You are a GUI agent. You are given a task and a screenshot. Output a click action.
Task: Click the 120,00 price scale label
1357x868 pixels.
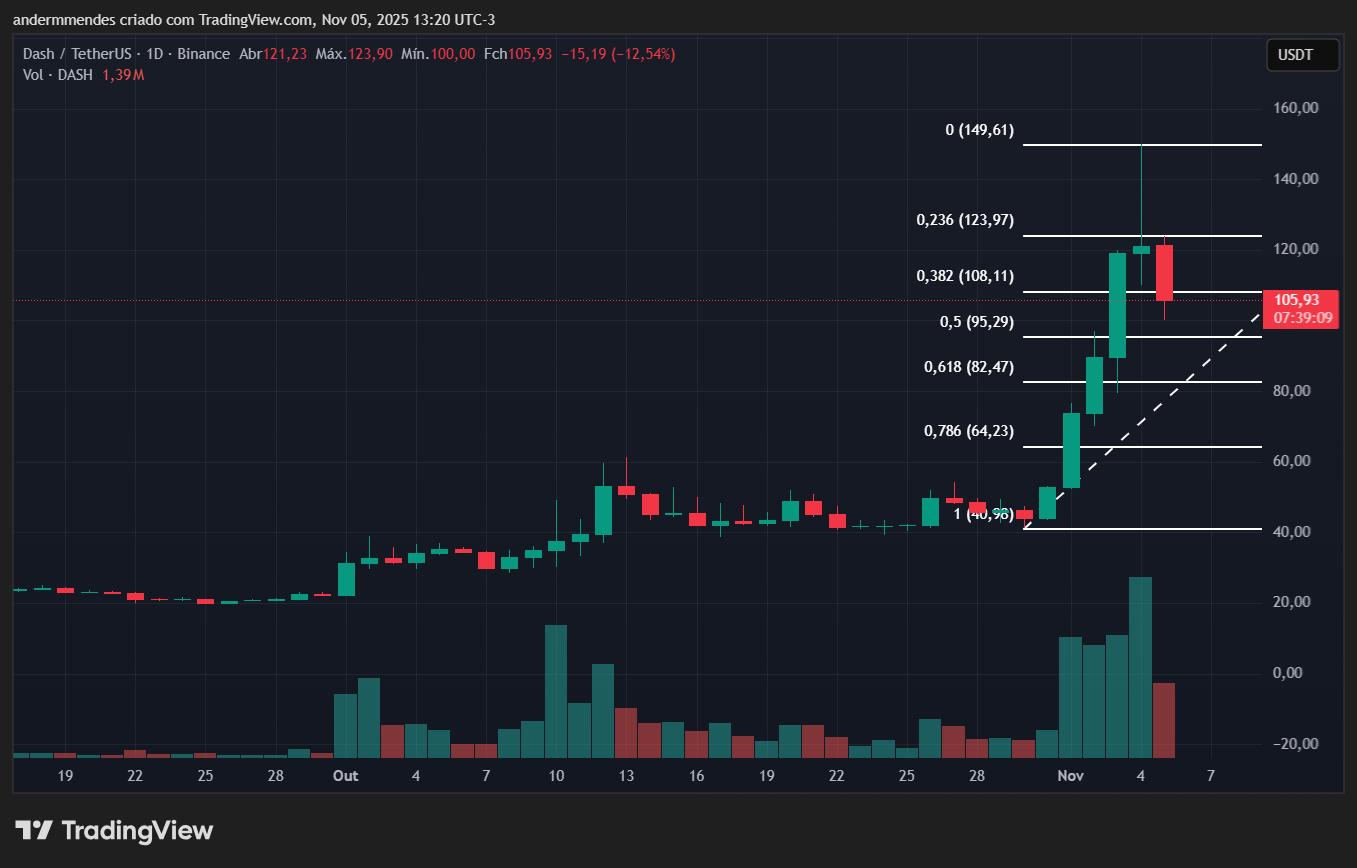pyautogui.click(x=1295, y=249)
